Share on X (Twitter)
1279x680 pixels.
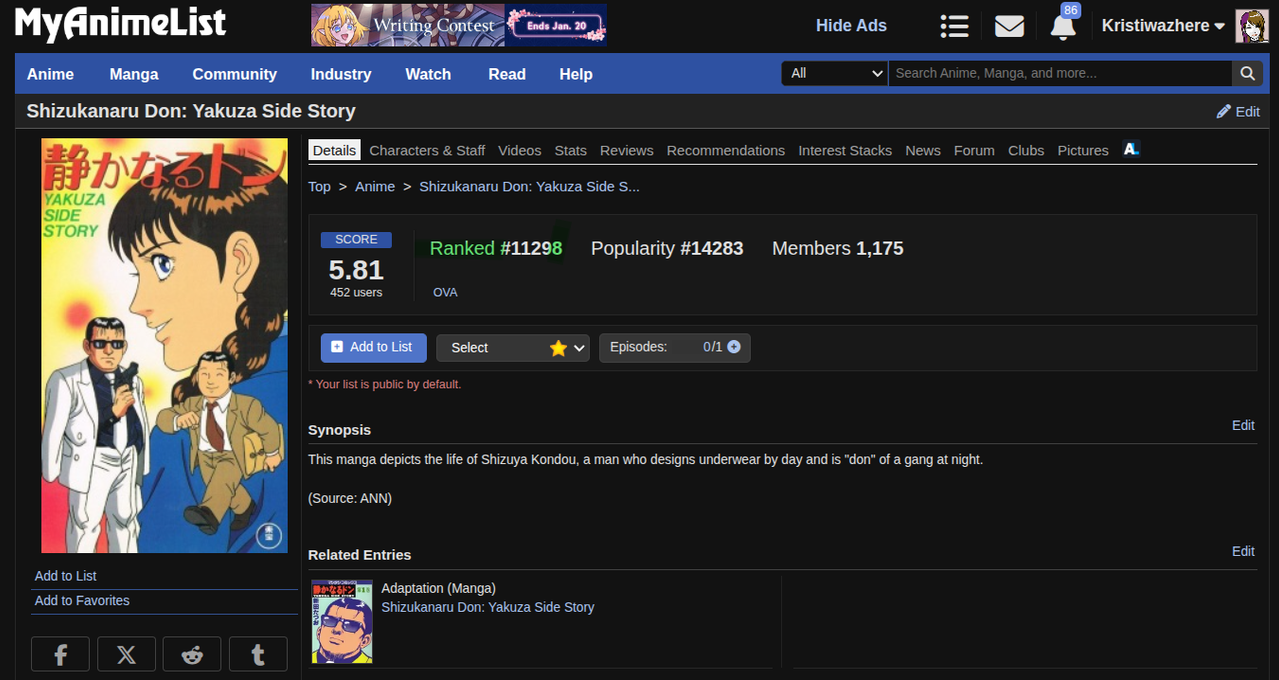point(126,654)
